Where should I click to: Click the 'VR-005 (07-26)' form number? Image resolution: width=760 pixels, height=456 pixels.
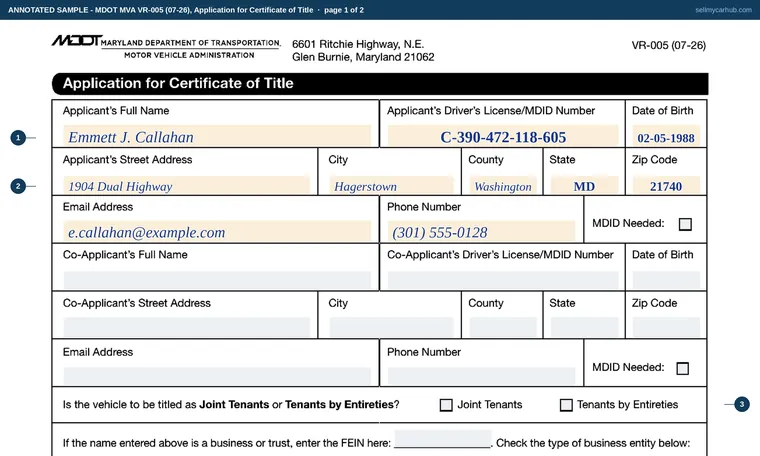[x=668, y=45]
